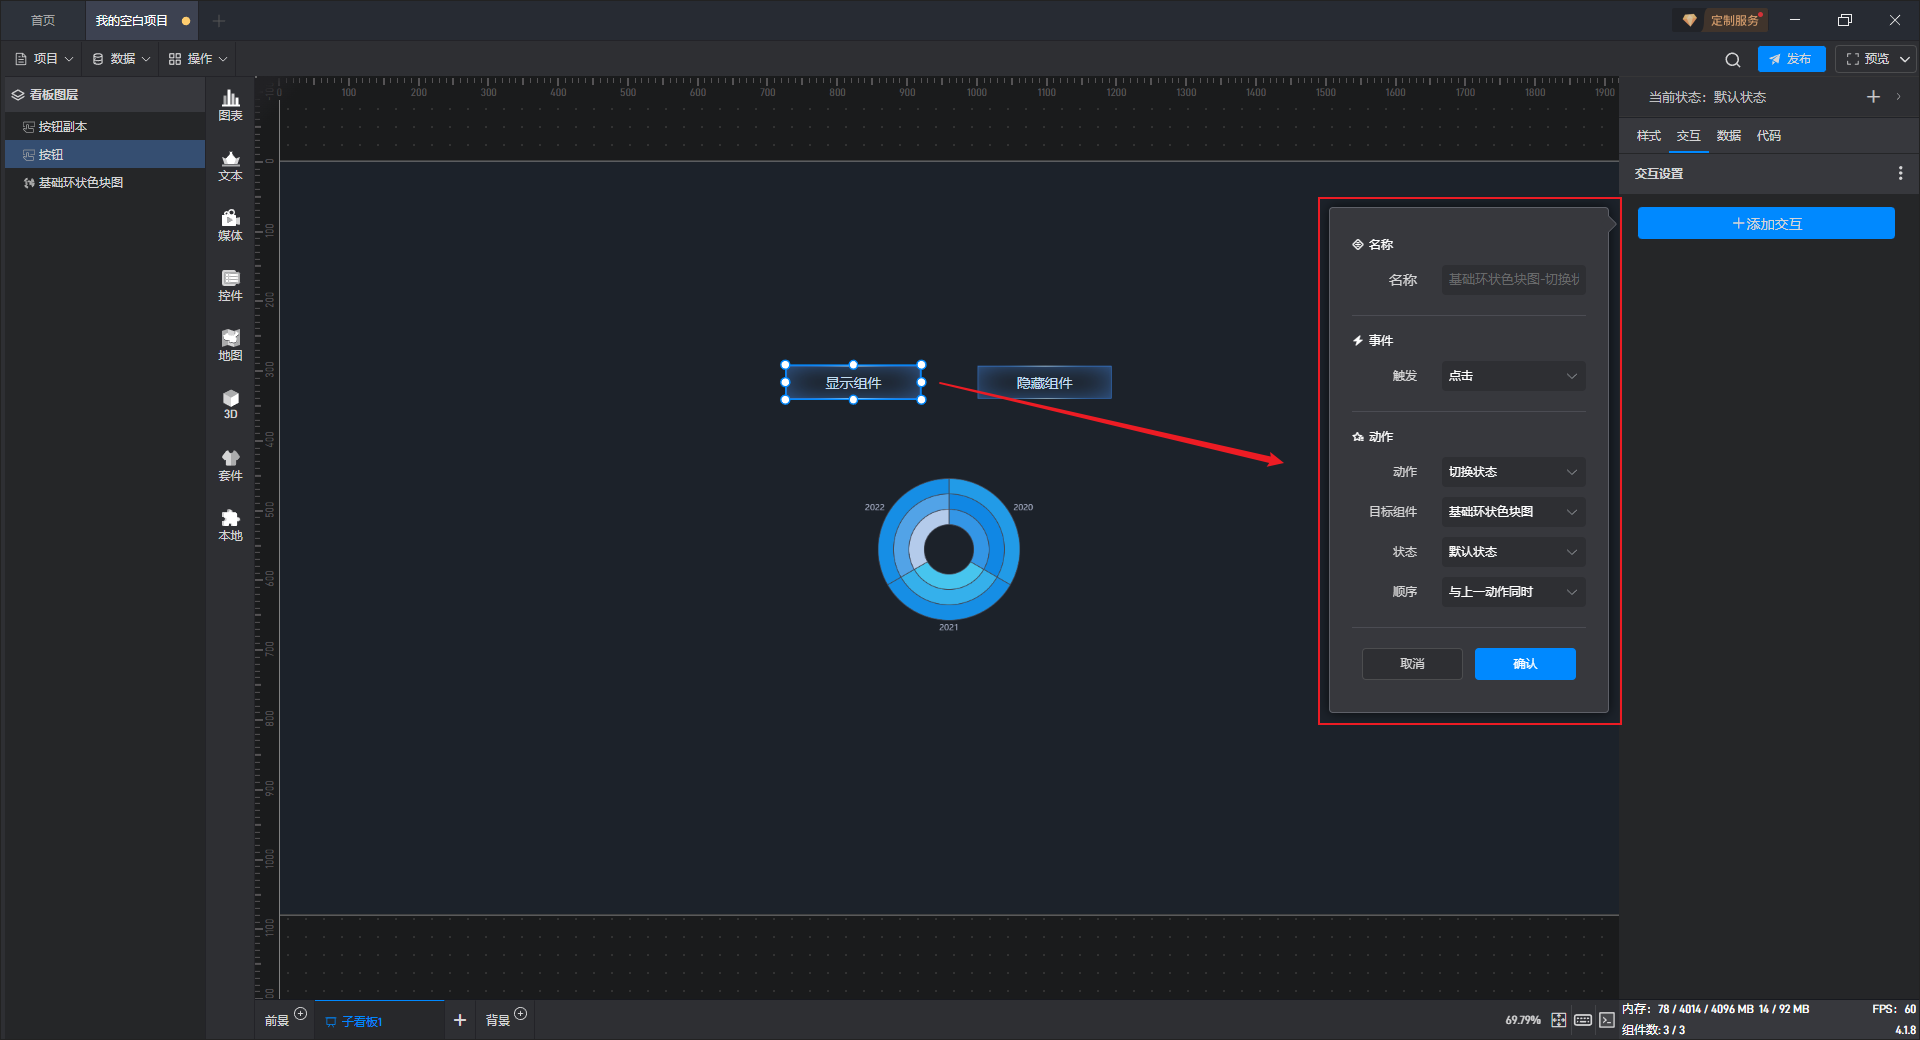This screenshot has width=1920, height=1040.
Task: Open the 项目 project menu
Action: click(45, 59)
